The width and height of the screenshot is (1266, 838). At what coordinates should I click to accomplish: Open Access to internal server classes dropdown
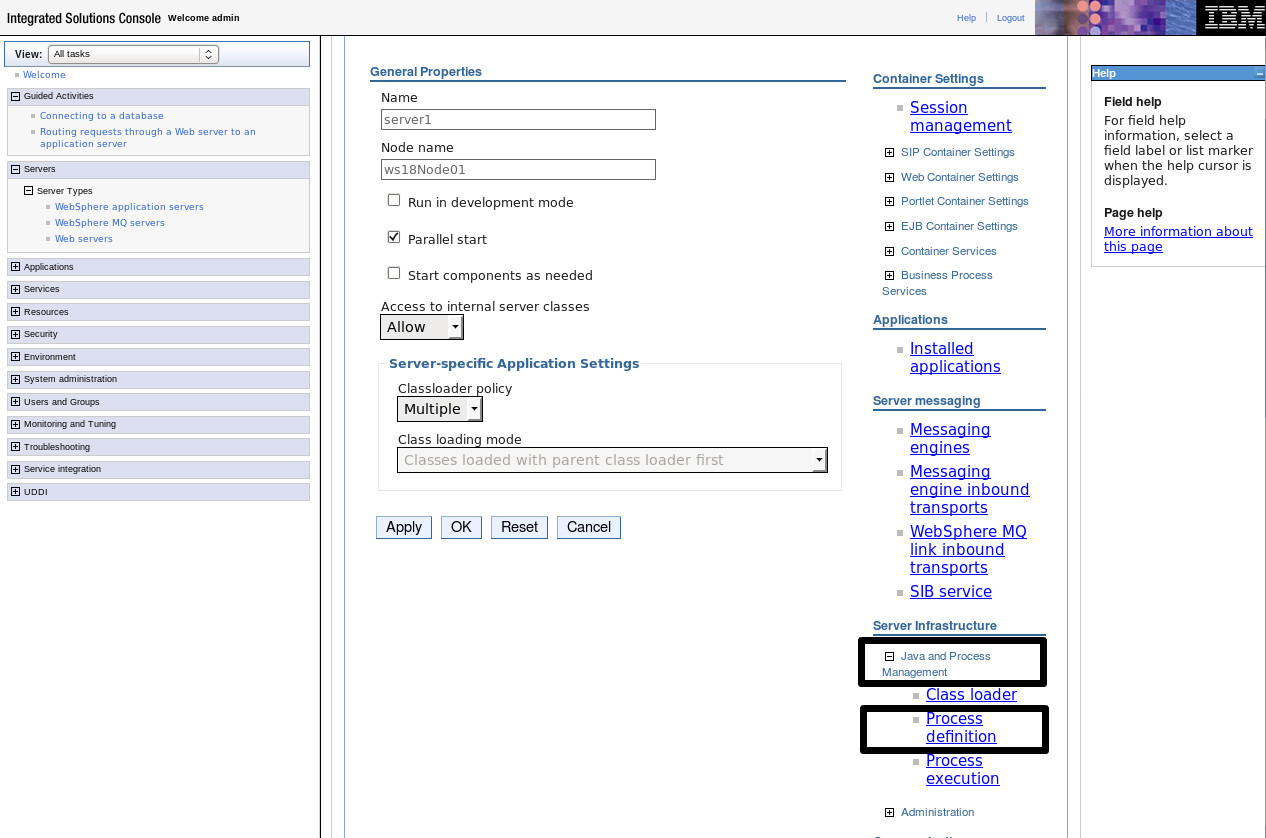tap(422, 327)
